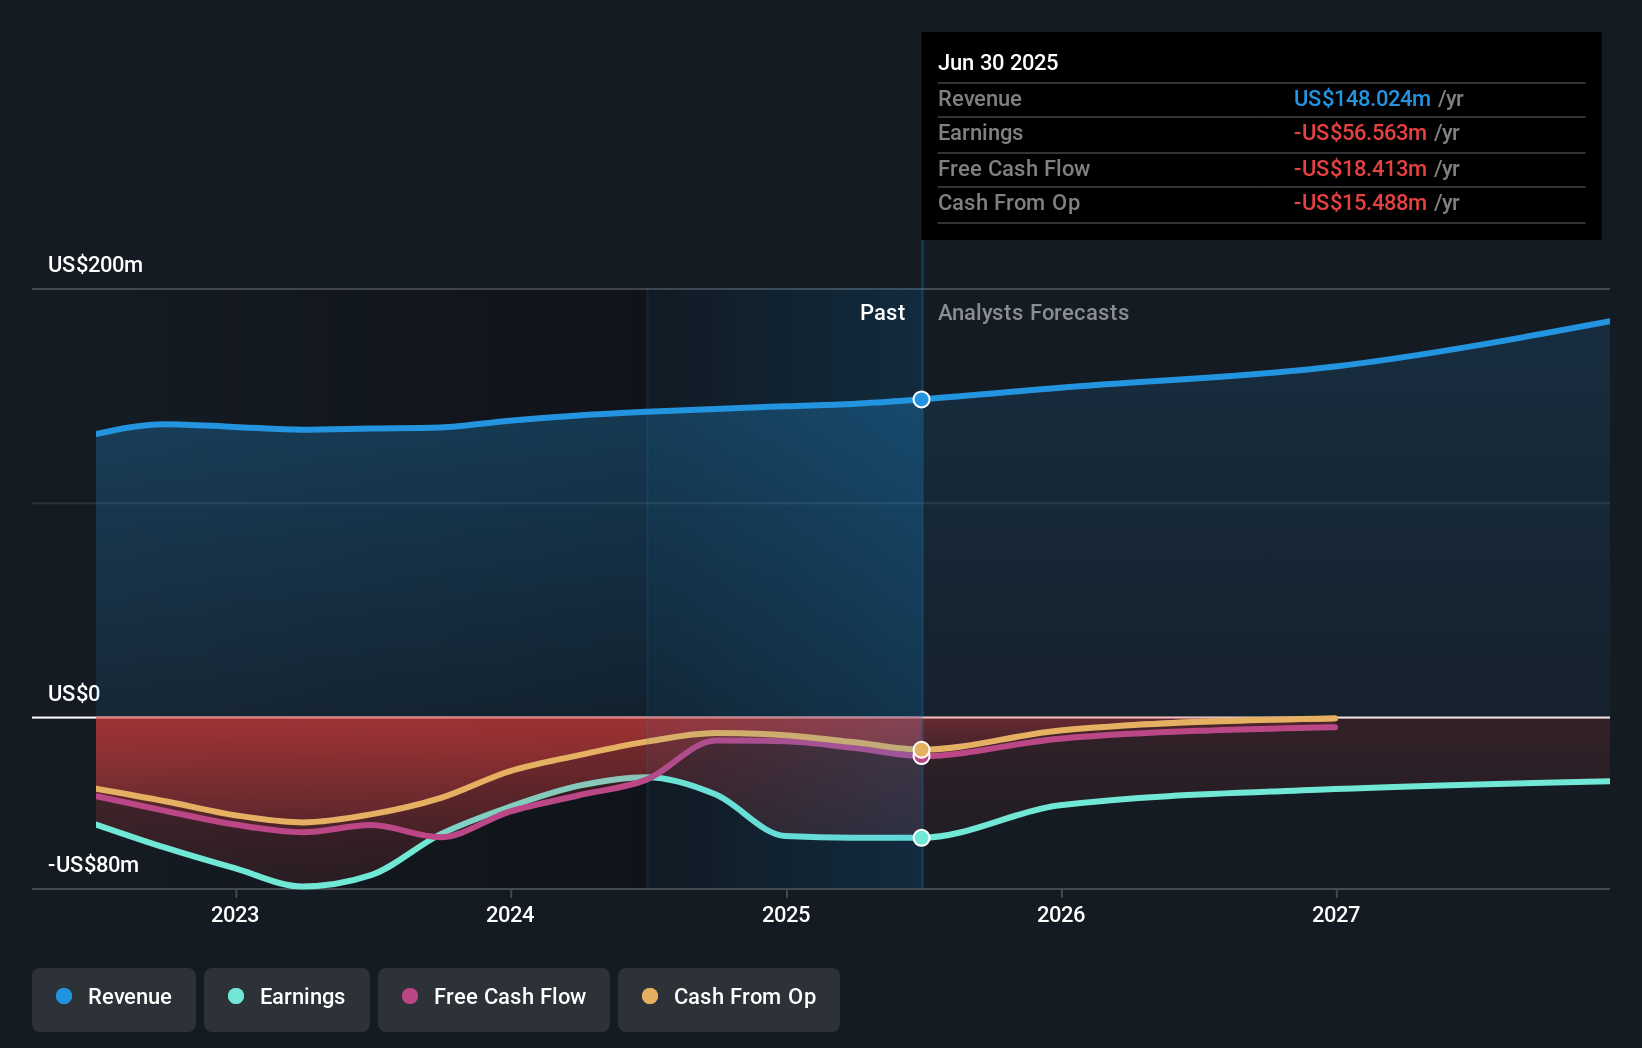Select the Jun 30 2025 tooltip header
Viewport: 1642px width, 1048px height.
tap(998, 61)
